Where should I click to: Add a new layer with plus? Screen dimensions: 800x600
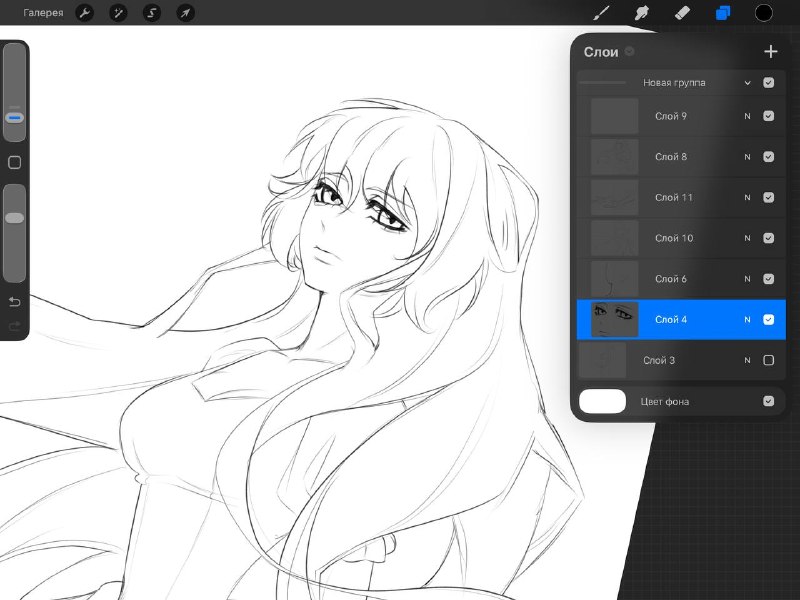click(x=770, y=52)
